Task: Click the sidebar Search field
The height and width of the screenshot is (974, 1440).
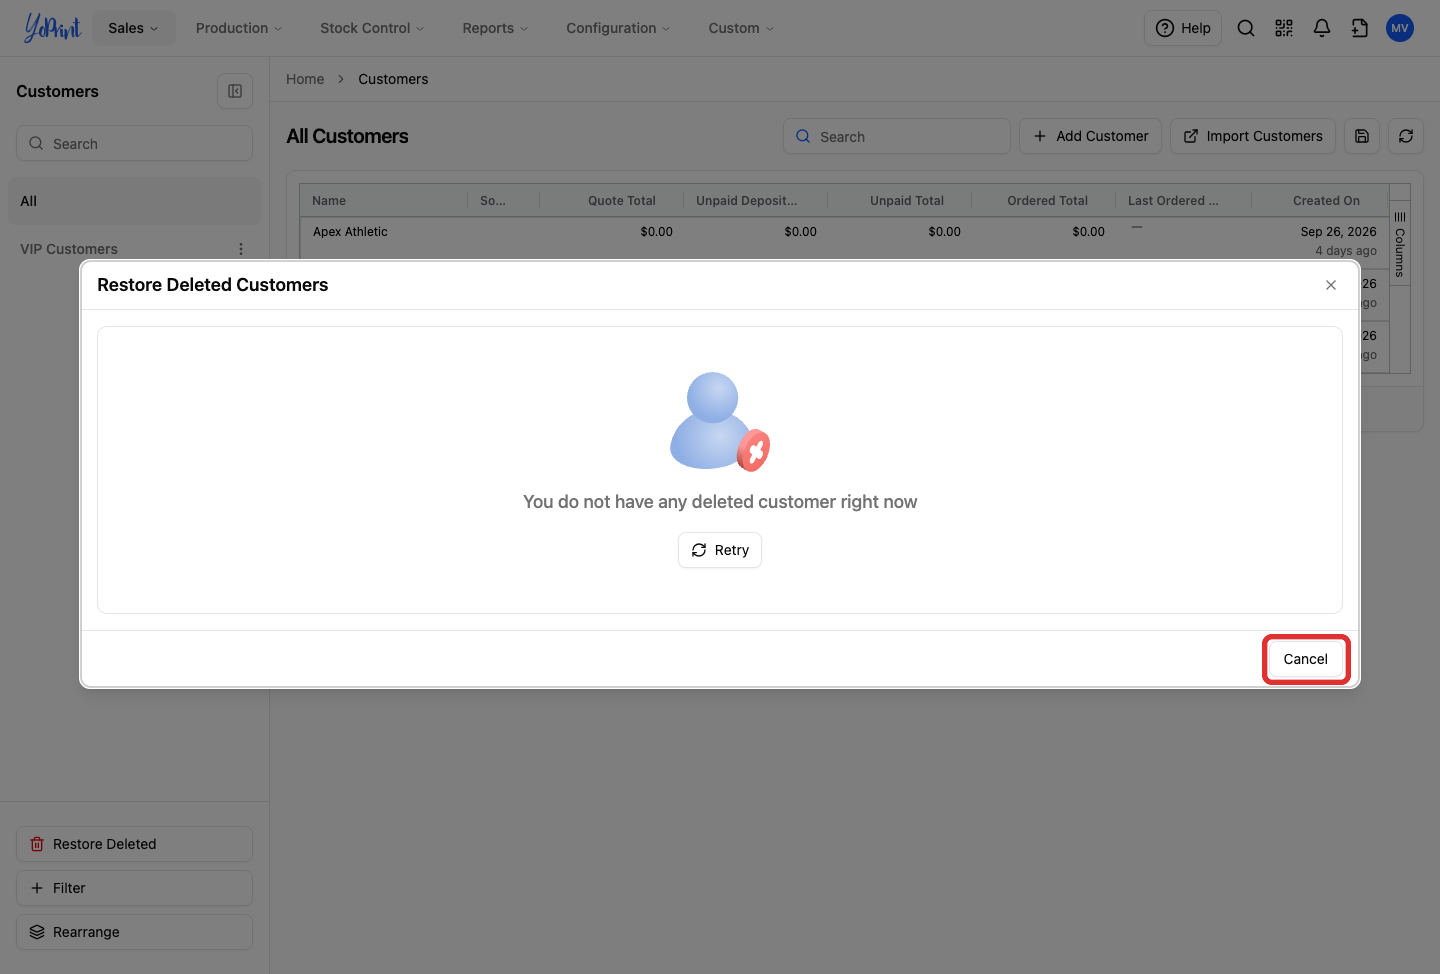Action: pyautogui.click(x=134, y=143)
